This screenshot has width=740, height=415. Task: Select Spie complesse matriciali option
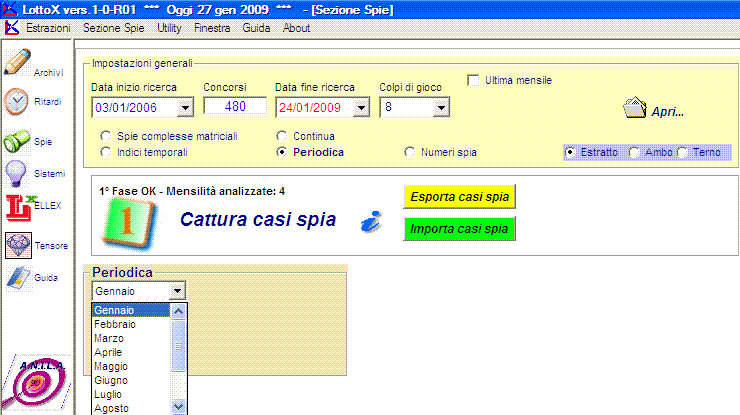(106, 136)
